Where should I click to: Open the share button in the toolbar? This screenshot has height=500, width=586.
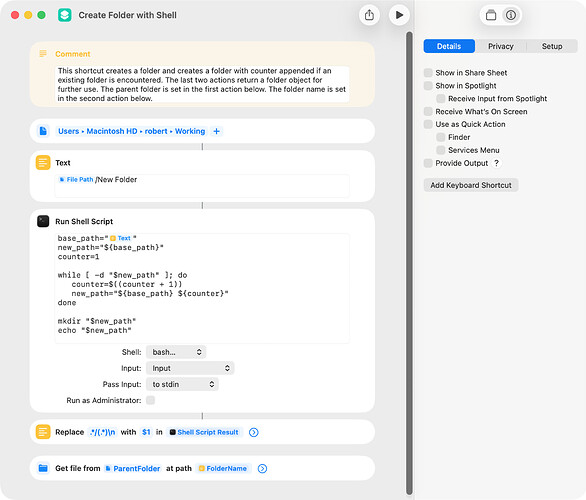(369, 15)
